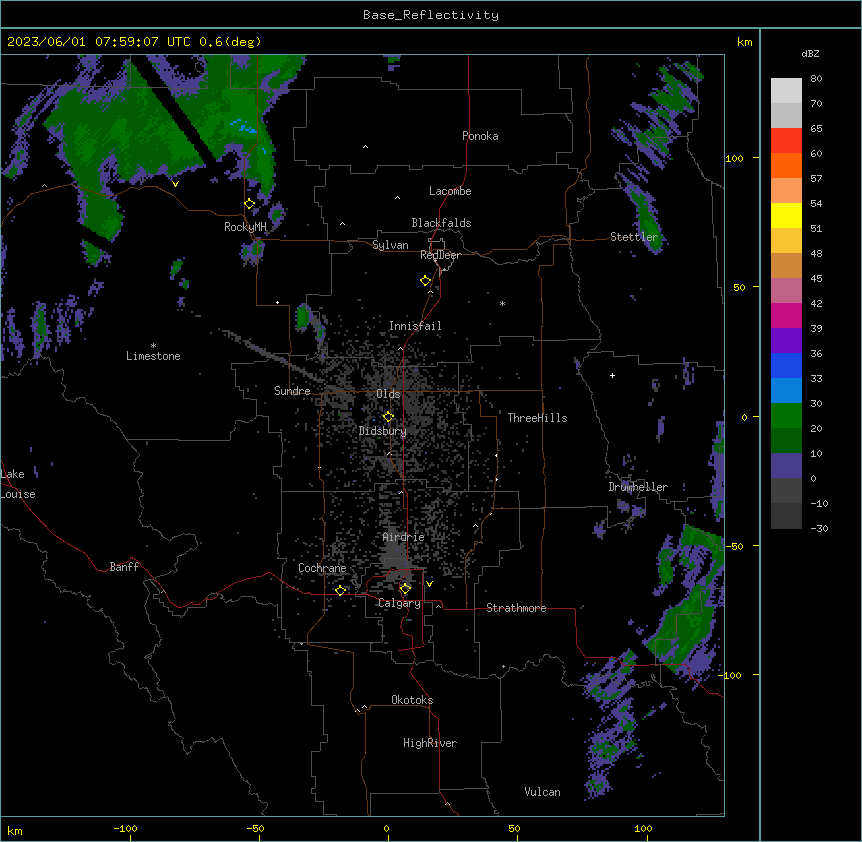Click the red 60-65 dBZ legend swatch
The height and width of the screenshot is (842, 862).
[x=786, y=141]
